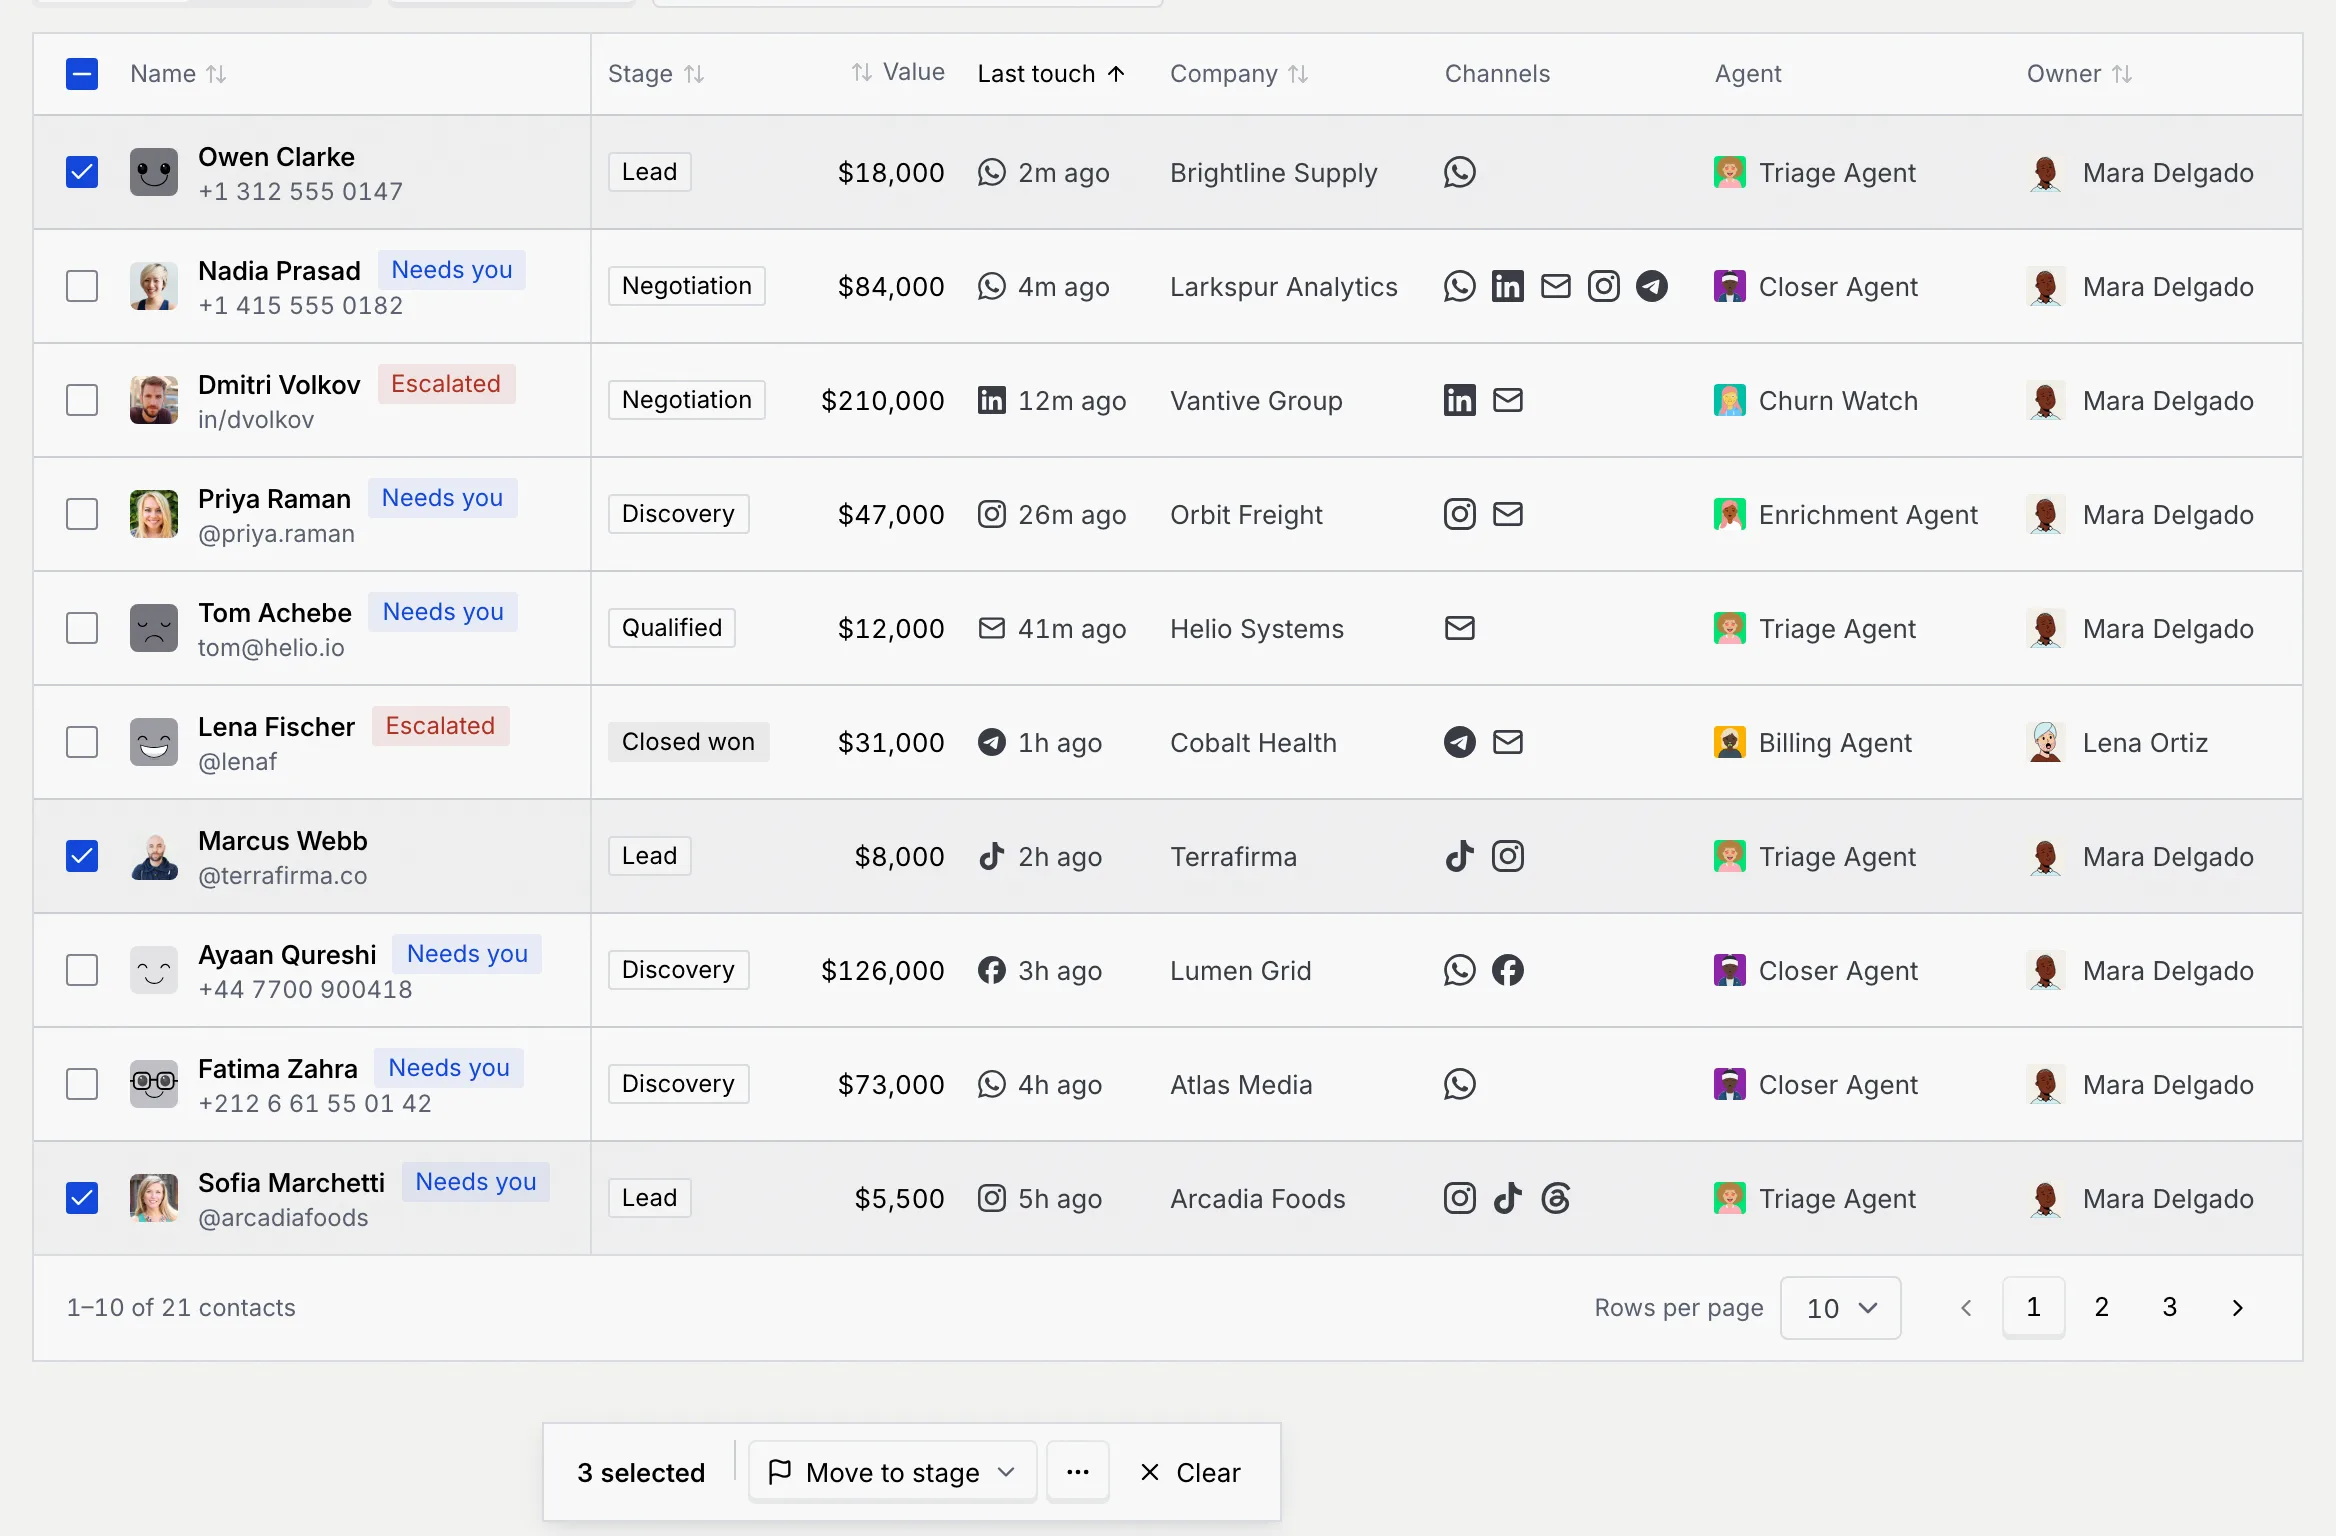The image size is (2336, 1536).
Task: Click Billing Agent avatar in Lena Fischer row
Action: pyautogui.click(x=1729, y=742)
